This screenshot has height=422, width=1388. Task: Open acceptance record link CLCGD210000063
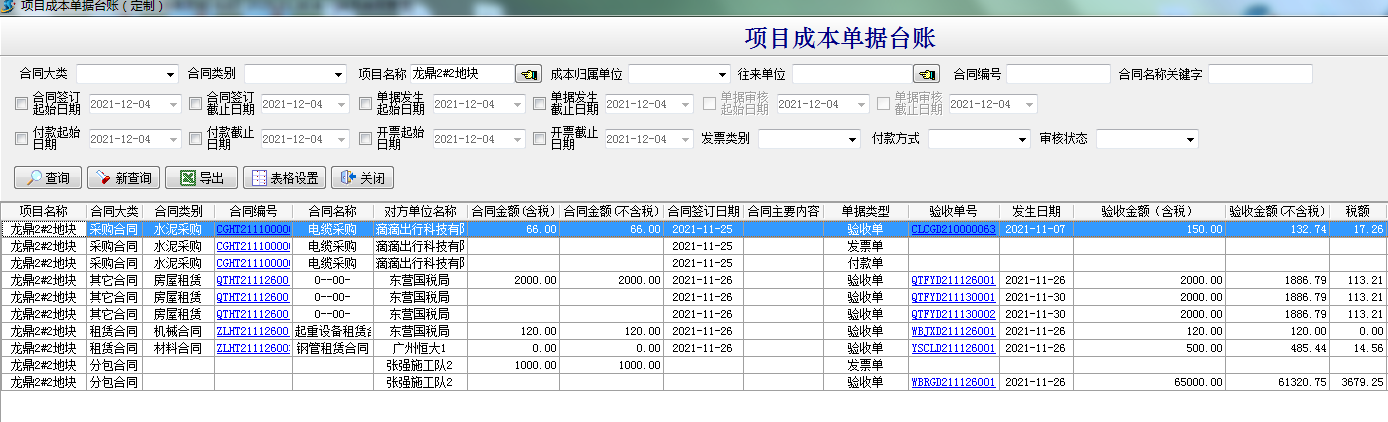pos(952,229)
